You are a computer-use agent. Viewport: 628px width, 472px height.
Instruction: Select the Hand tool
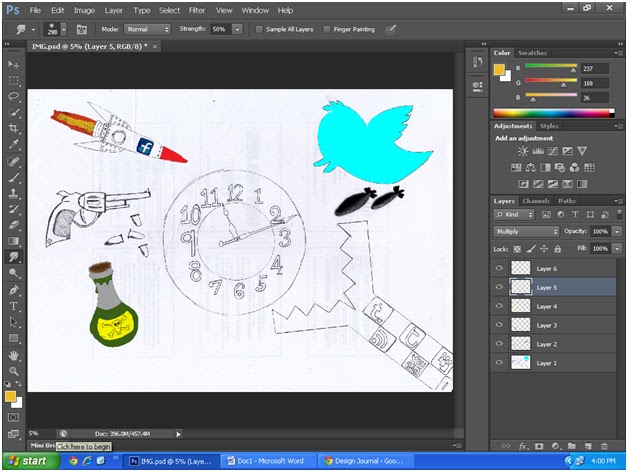(14, 355)
